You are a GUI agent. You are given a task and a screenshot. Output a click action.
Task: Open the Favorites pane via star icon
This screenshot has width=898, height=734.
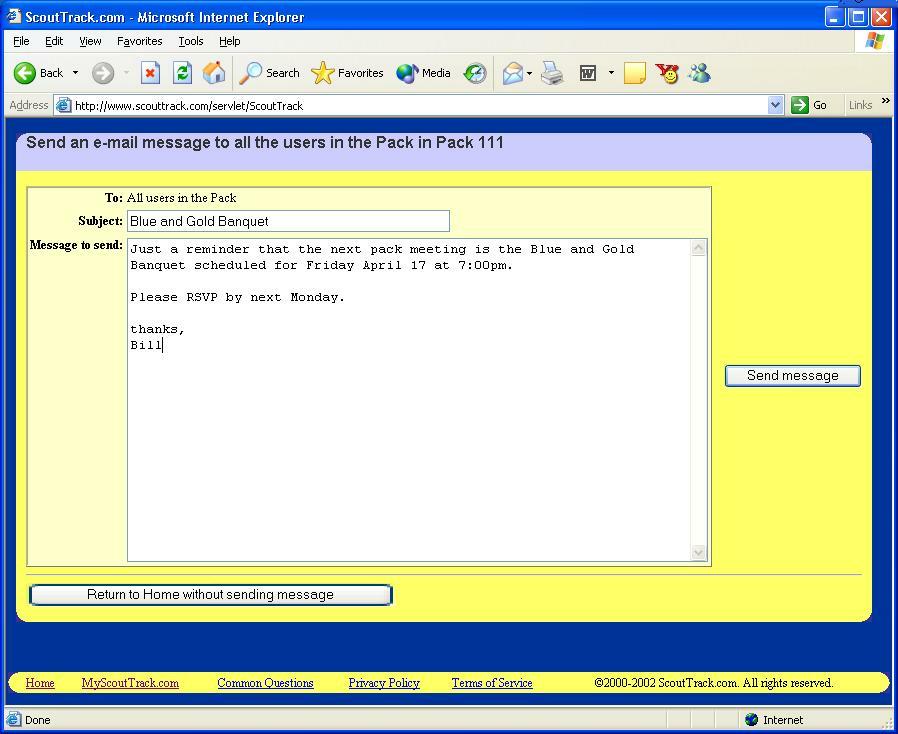[347, 73]
